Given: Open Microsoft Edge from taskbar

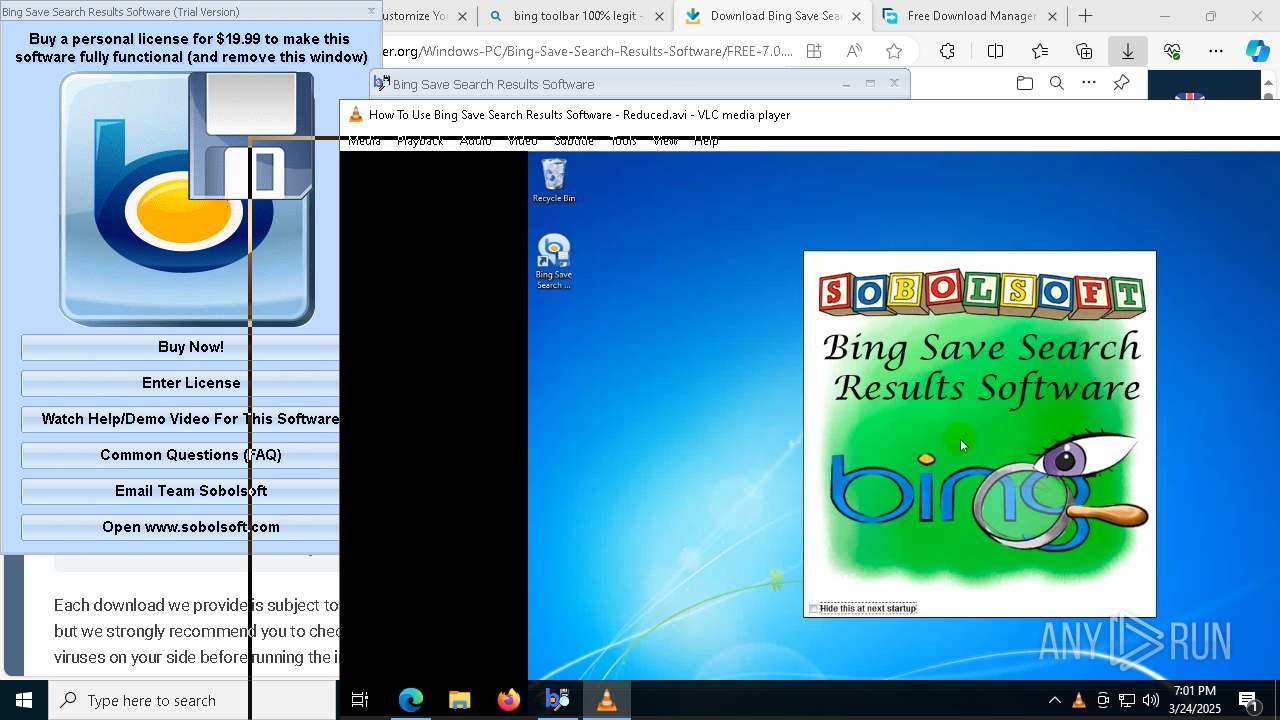Looking at the screenshot, I should pyautogui.click(x=411, y=700).
